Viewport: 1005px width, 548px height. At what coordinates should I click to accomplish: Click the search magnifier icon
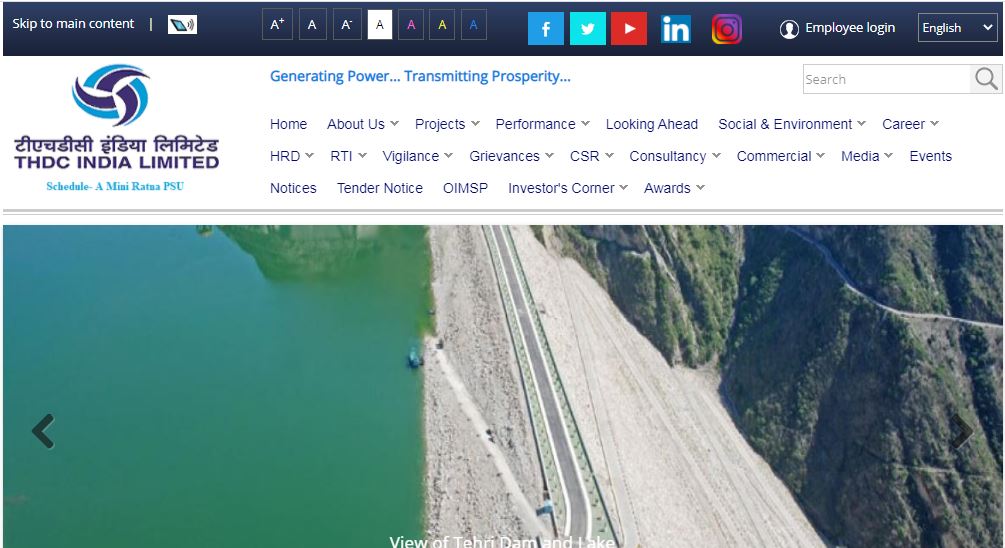(x=986, y=79)
